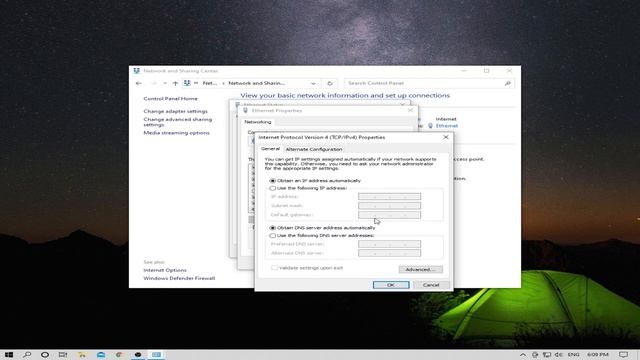640x360 pixels.
Task: Click the Preferred DNS server field
Action: coord(389,244)
